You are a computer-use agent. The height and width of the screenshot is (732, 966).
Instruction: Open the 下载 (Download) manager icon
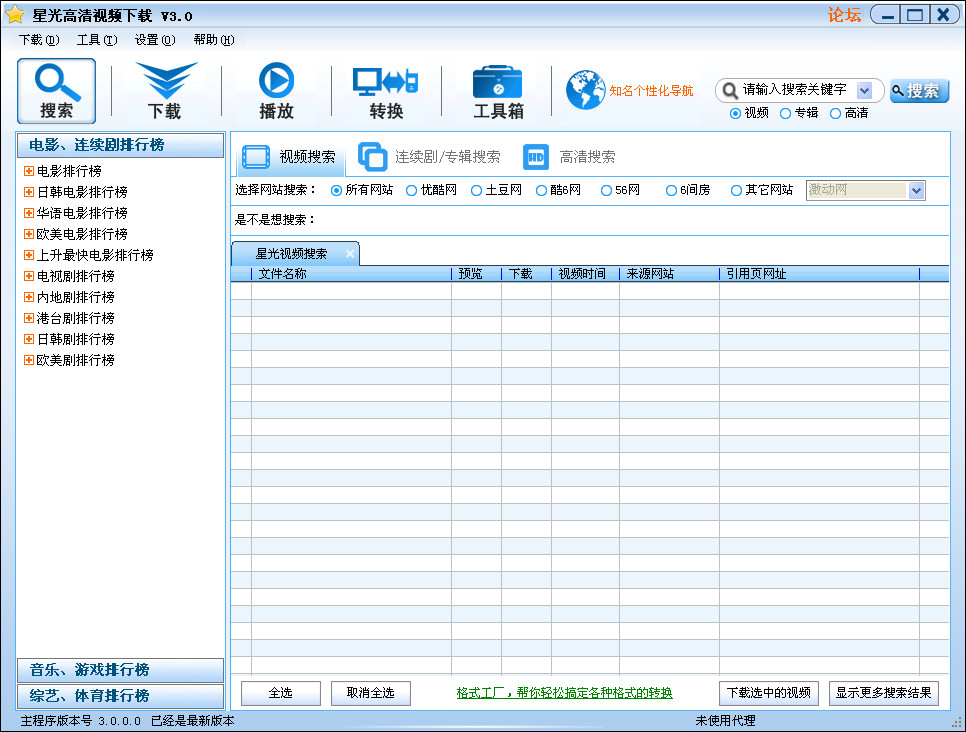(164, 90)
